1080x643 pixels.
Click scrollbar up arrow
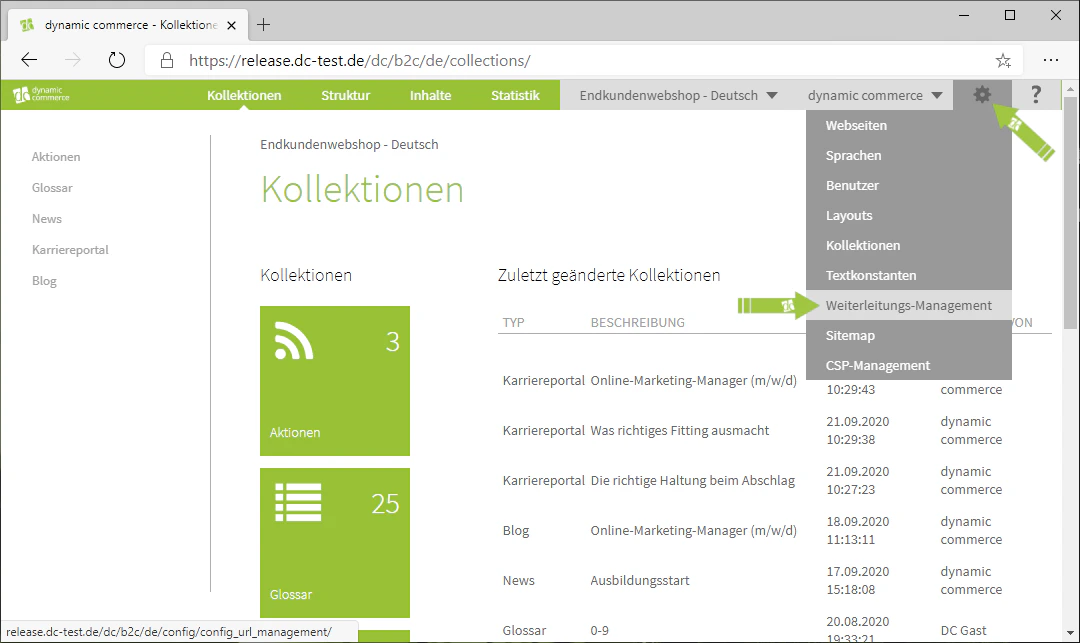pyautogui.click(x=1069, y=88)
